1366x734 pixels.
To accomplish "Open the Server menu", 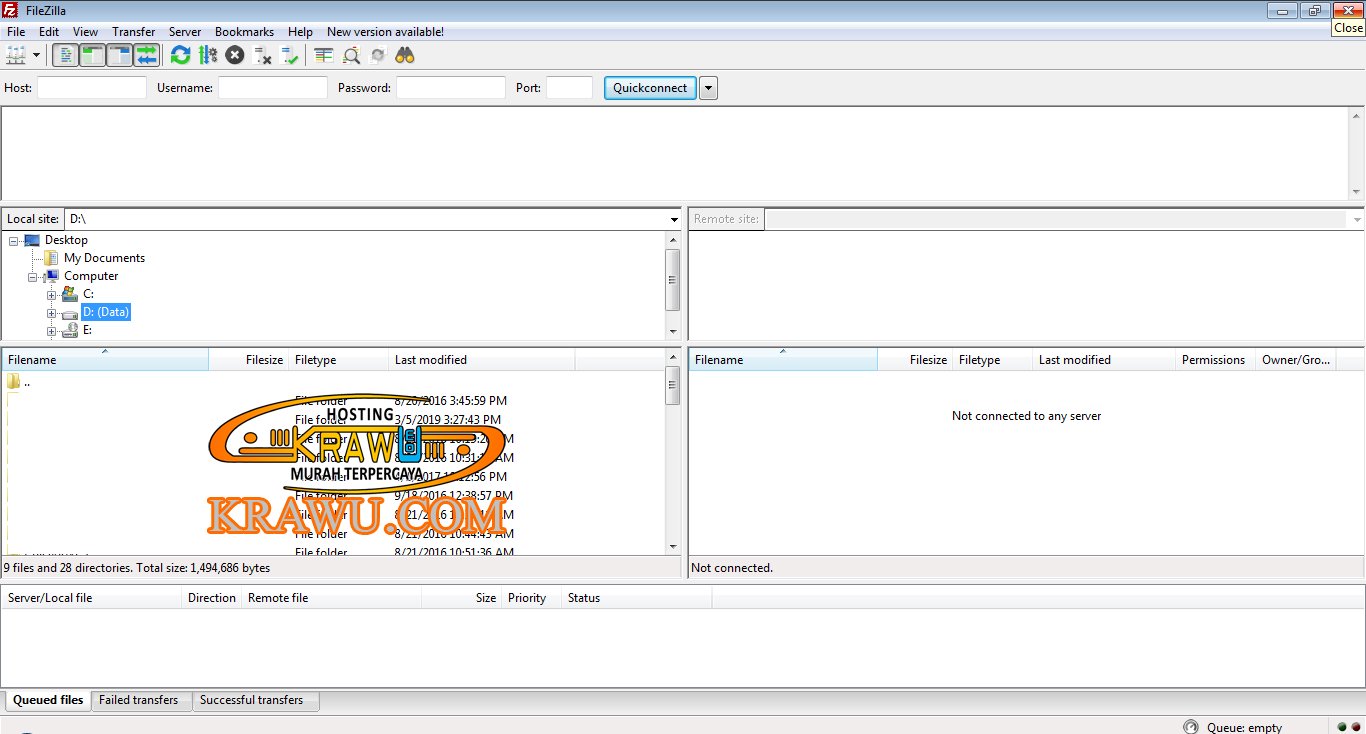I will click(x=185, y=32).
